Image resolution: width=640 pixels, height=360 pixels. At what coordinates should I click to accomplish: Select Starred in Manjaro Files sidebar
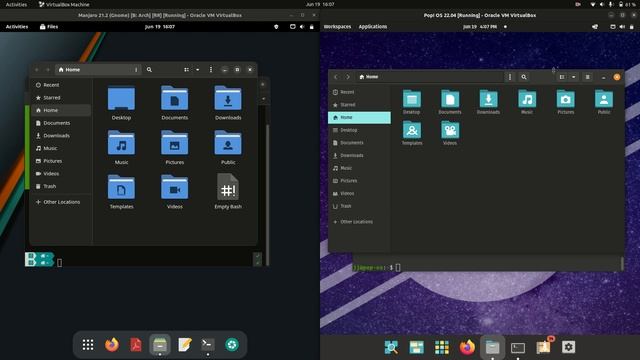pyautogui.click(x=61, y=98)
